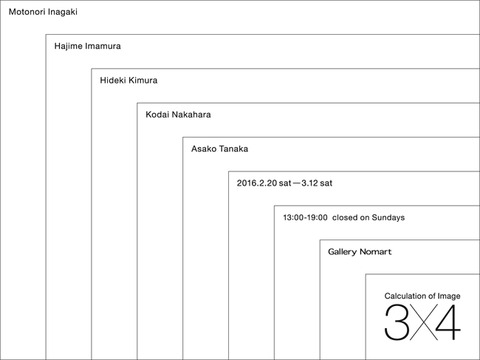Click on Hideki Kimura
This screenshot has width=480, height=360.
(129, 80)
